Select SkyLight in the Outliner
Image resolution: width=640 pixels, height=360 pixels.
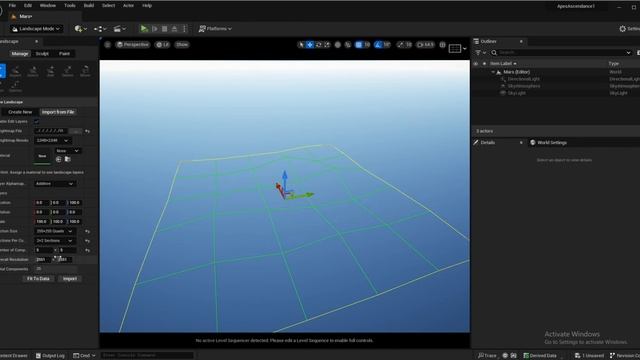tap(516, 93)
